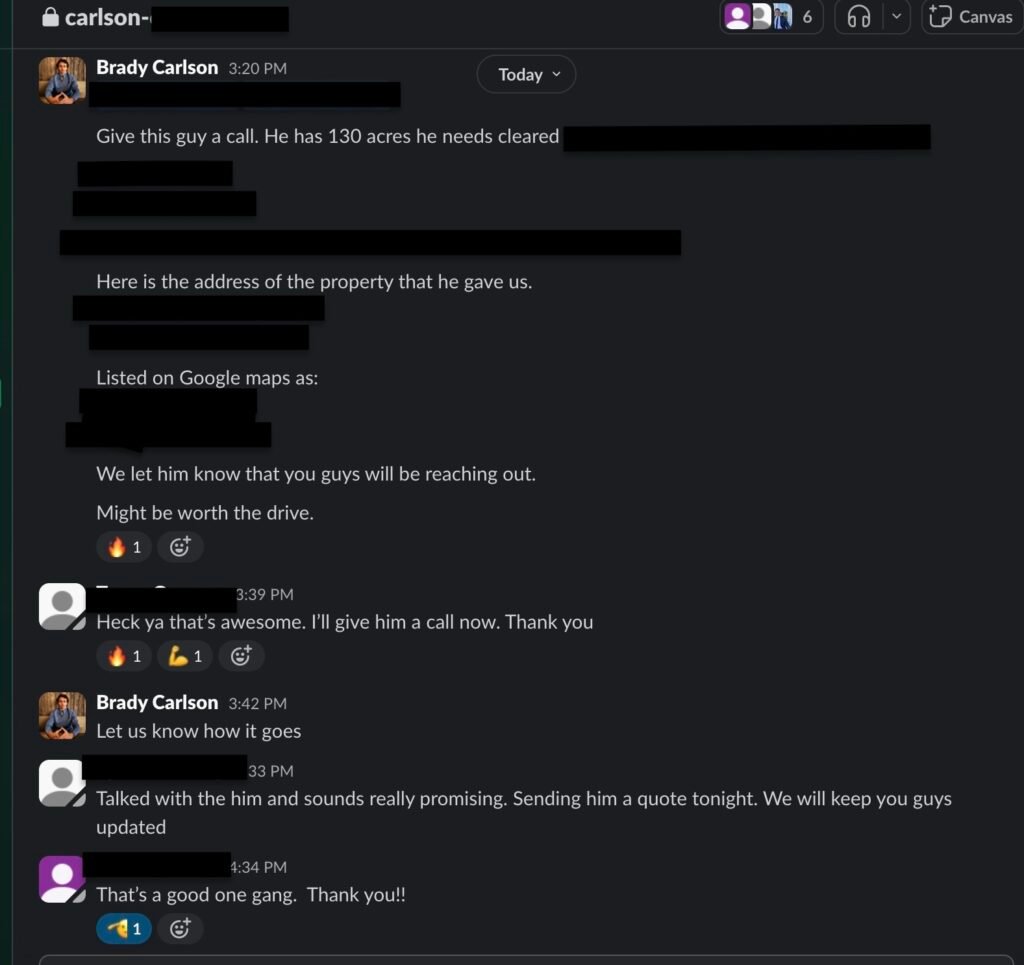Image resolution: width=1024 pixels, height=965 pixels.
Task: Toggle flexed bicep reaction on 3:39 PM reply
Action: pyautogui.click(x=185, y=656)
